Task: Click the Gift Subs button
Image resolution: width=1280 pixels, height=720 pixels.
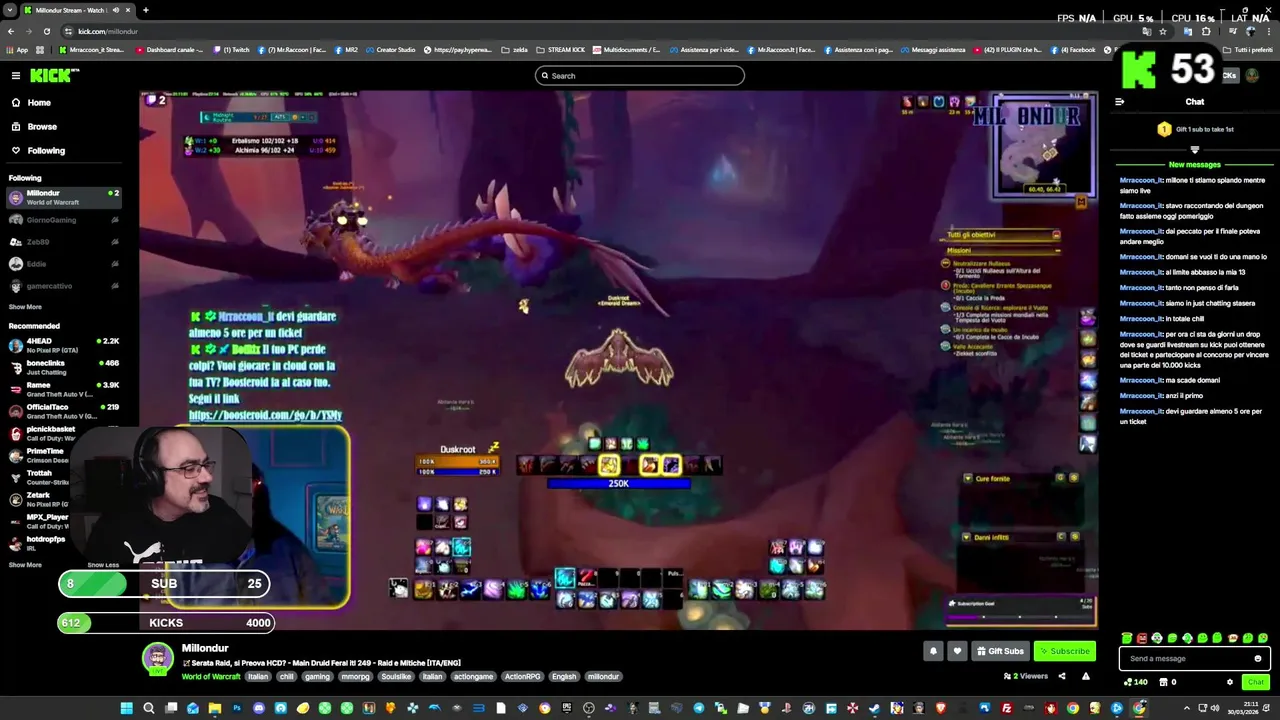Action: click(1000, 651)
